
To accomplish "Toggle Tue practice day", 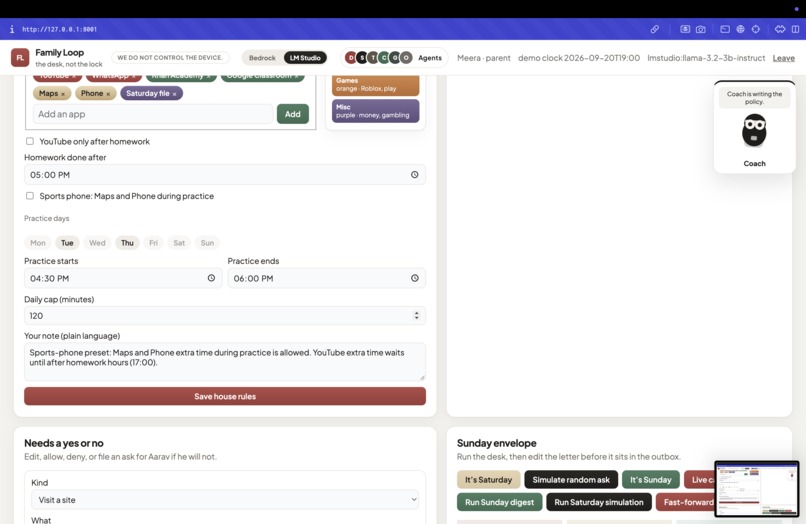I will coord(67,243).
